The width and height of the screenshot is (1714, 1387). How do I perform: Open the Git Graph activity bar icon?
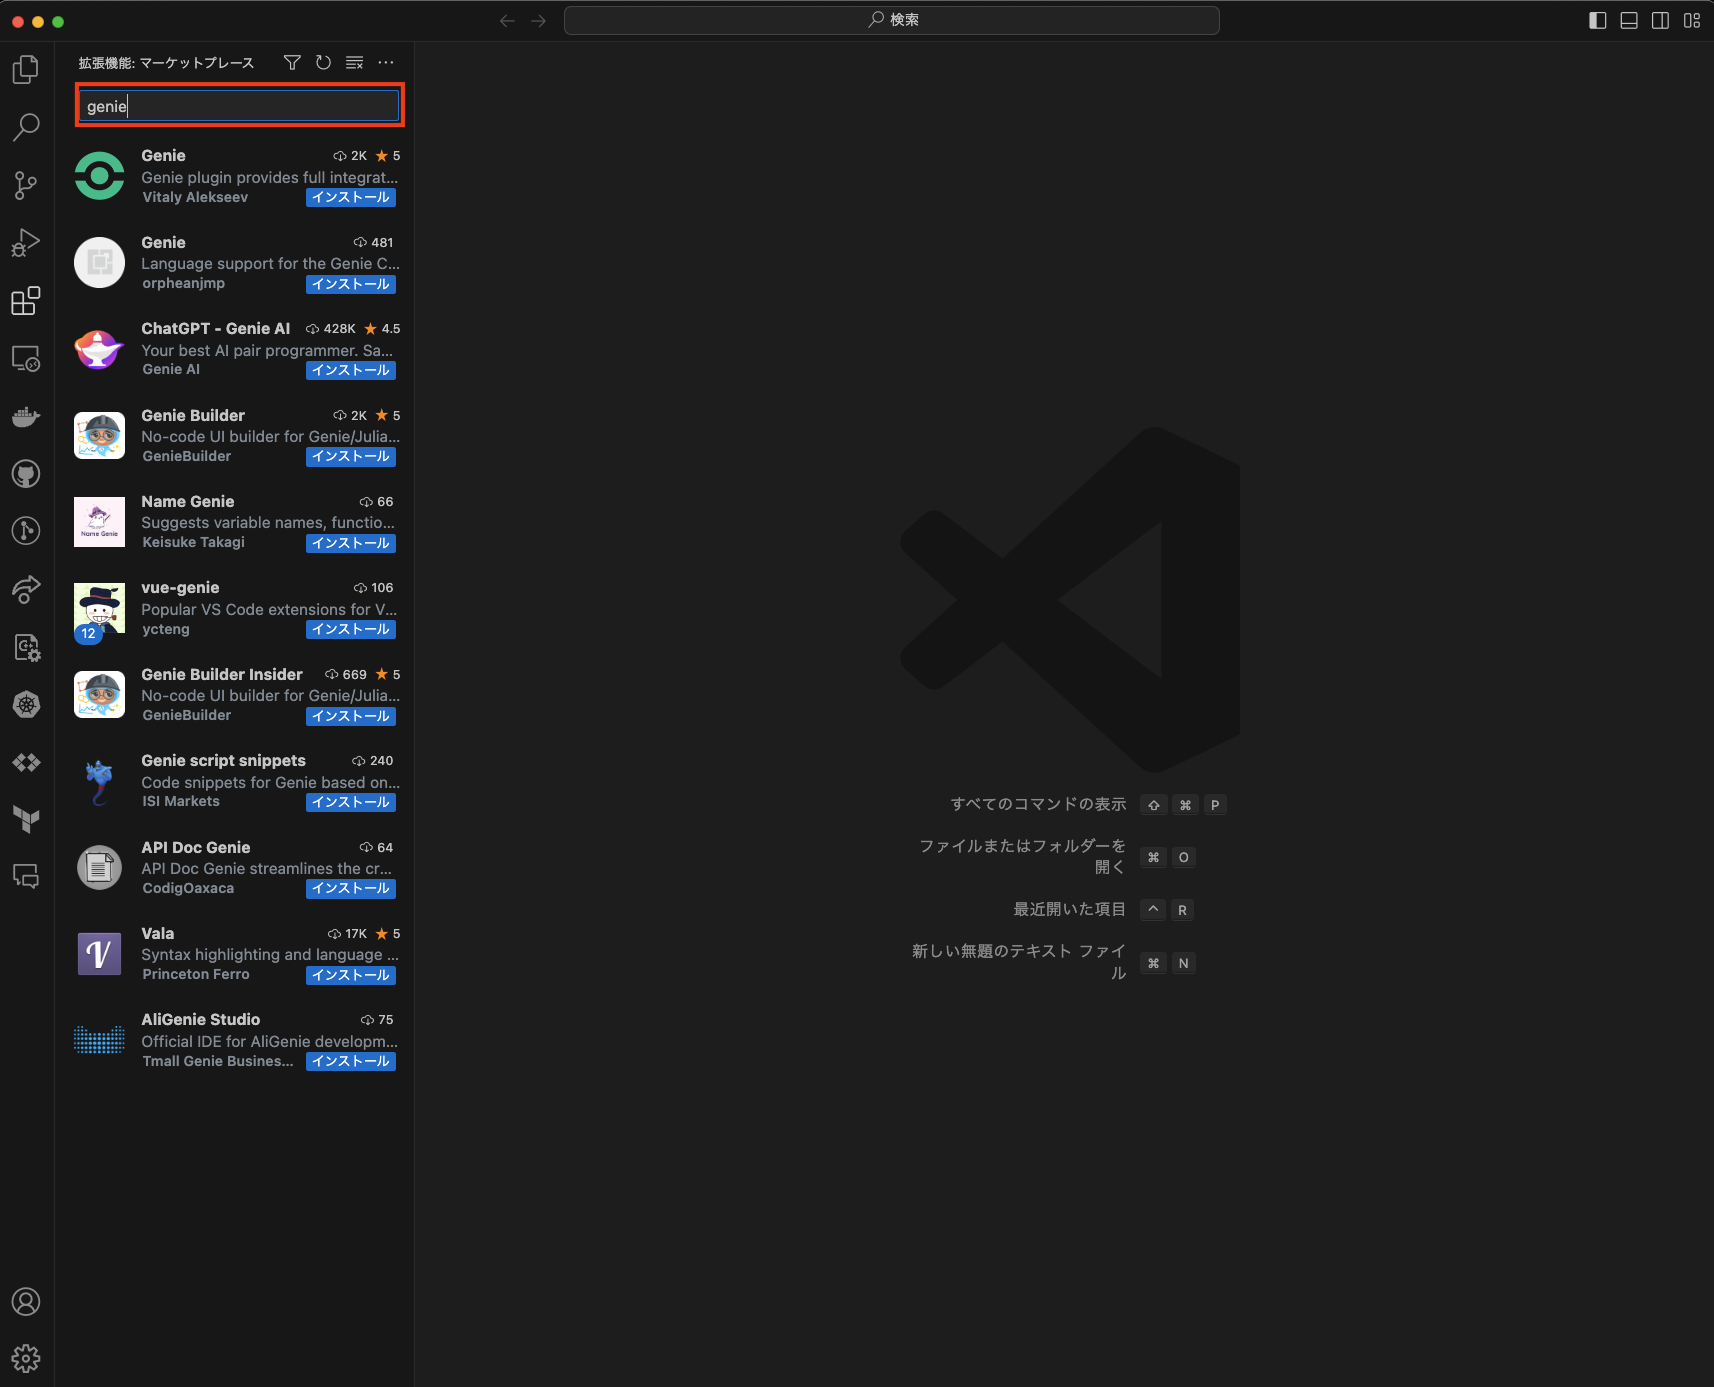pos(26,531)
